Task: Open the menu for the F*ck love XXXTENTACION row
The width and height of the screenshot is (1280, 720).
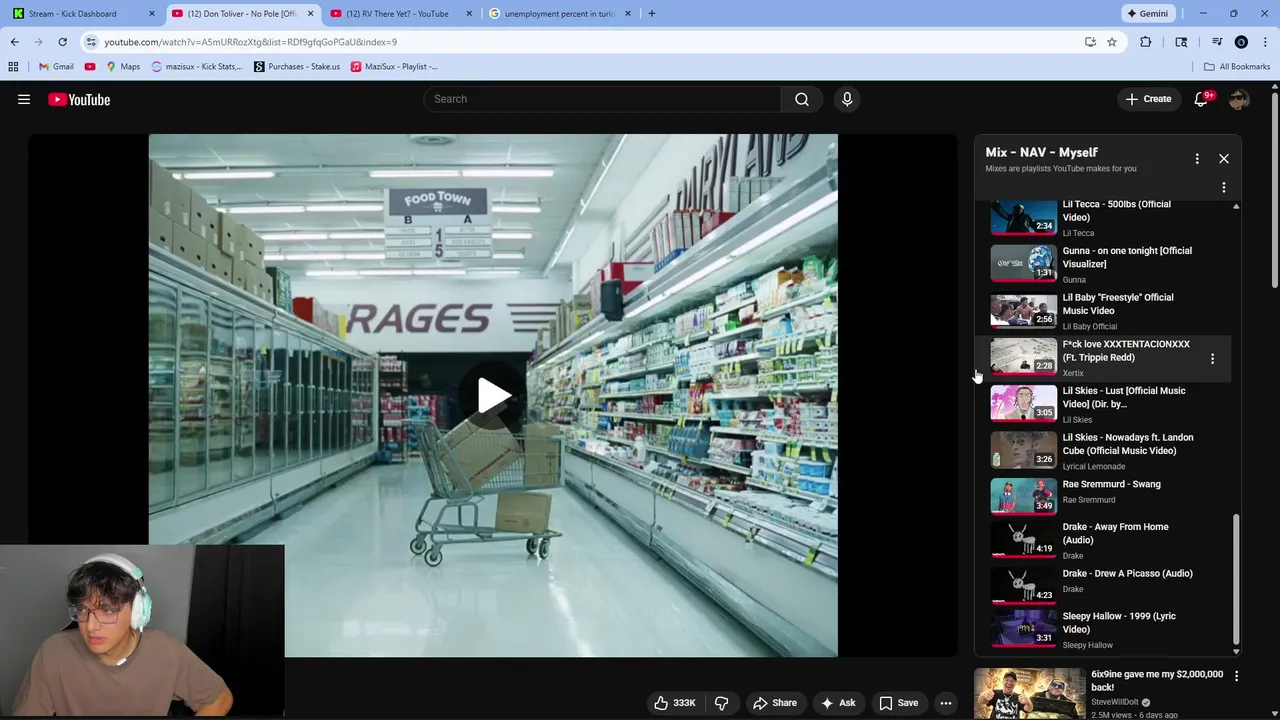Action: click(1213, 358)
